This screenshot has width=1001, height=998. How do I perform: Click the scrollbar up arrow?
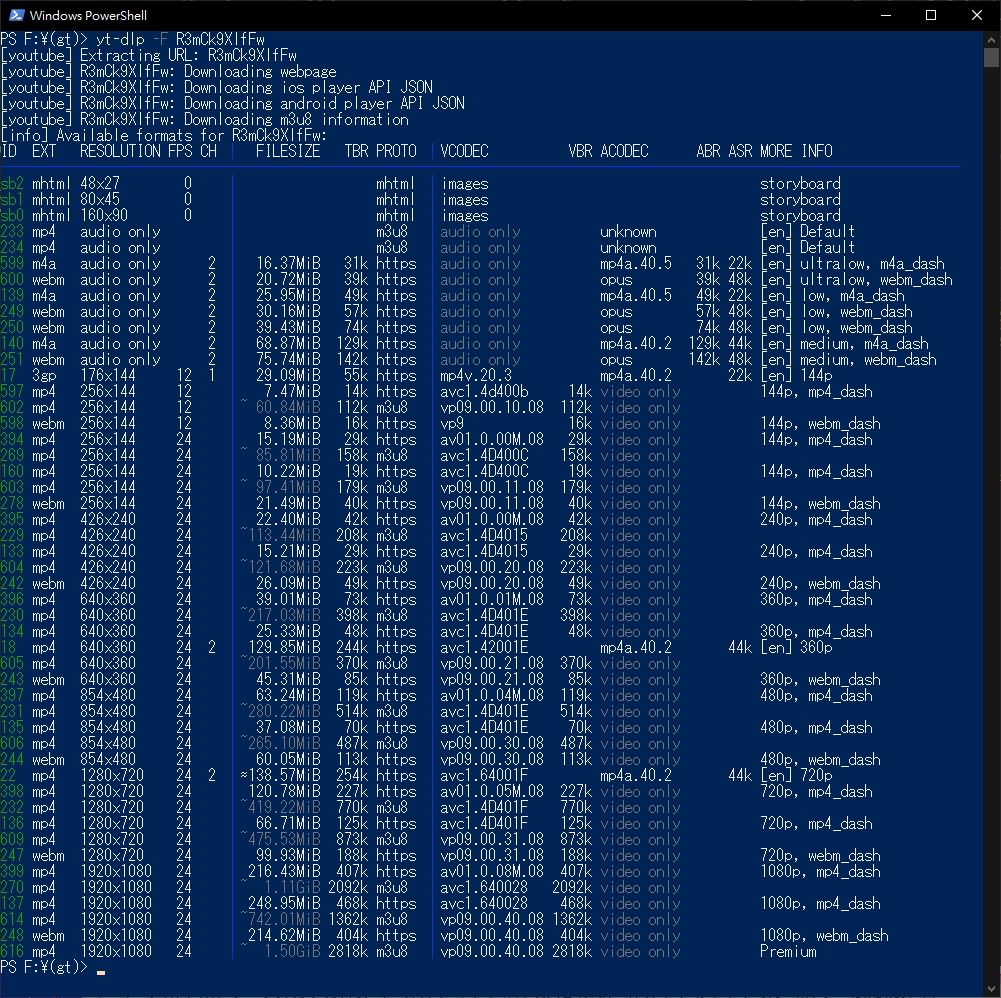pos(991,39)
